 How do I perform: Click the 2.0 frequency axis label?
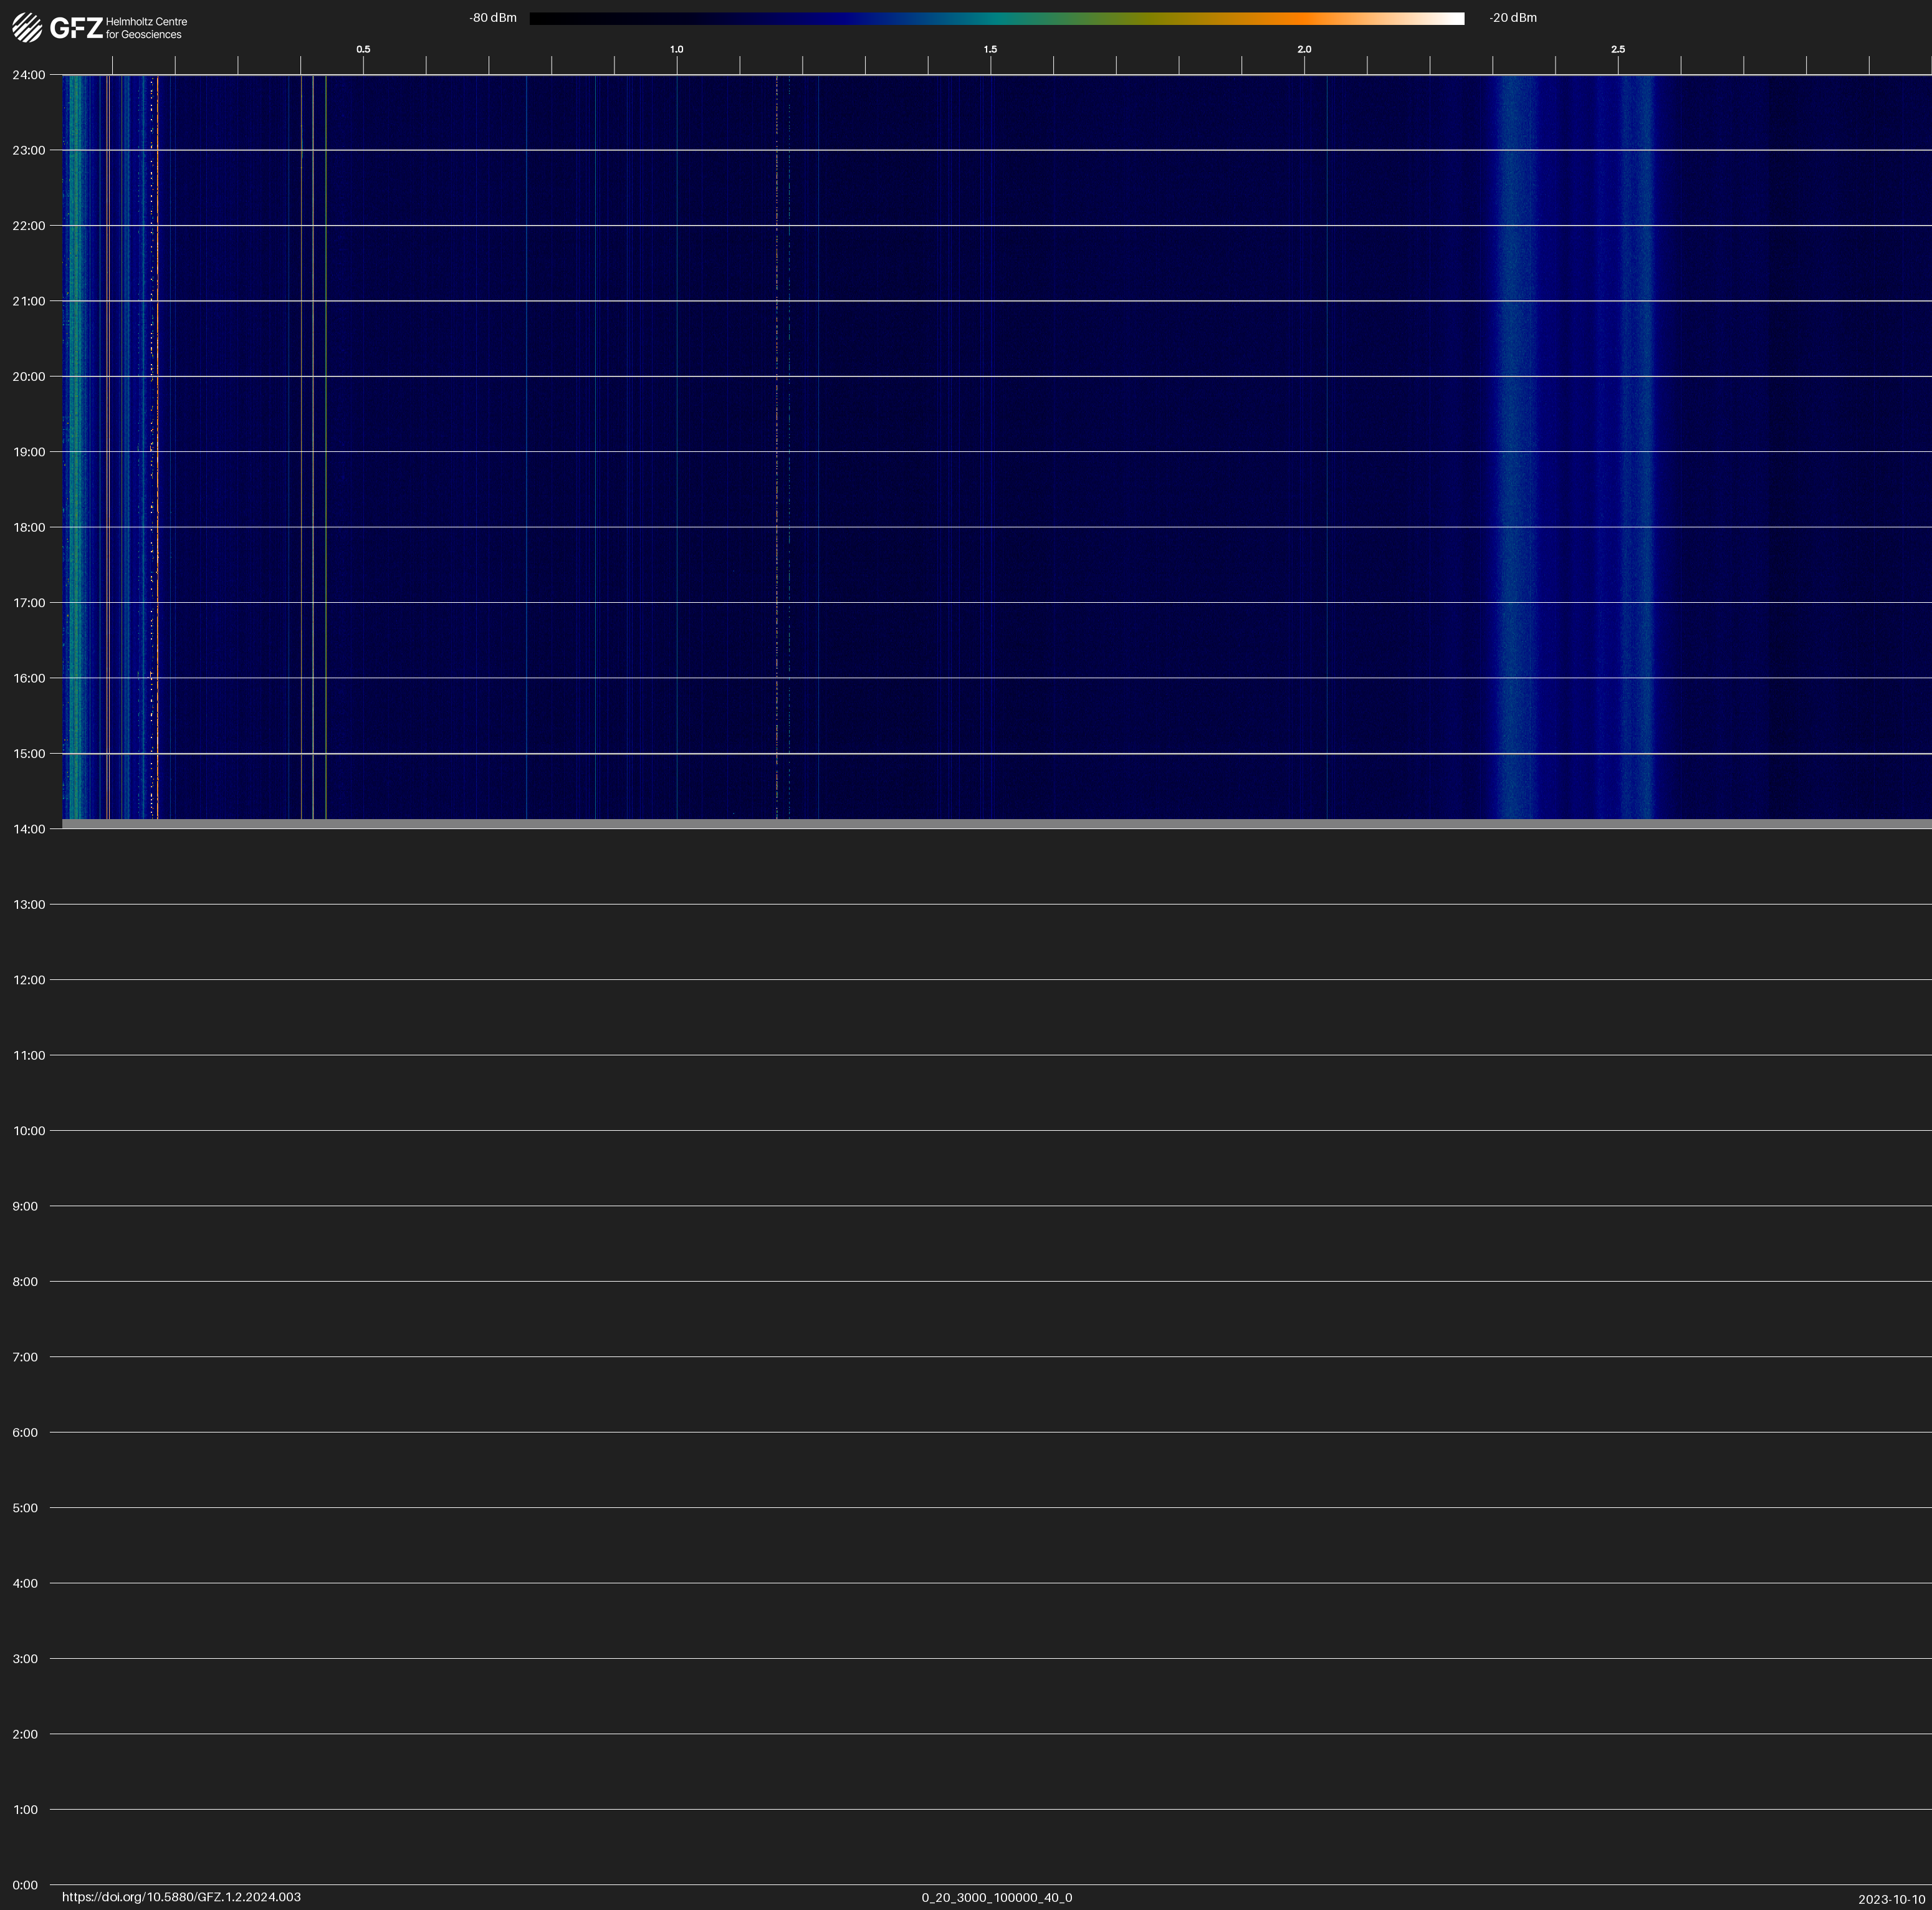[1304, 49]
